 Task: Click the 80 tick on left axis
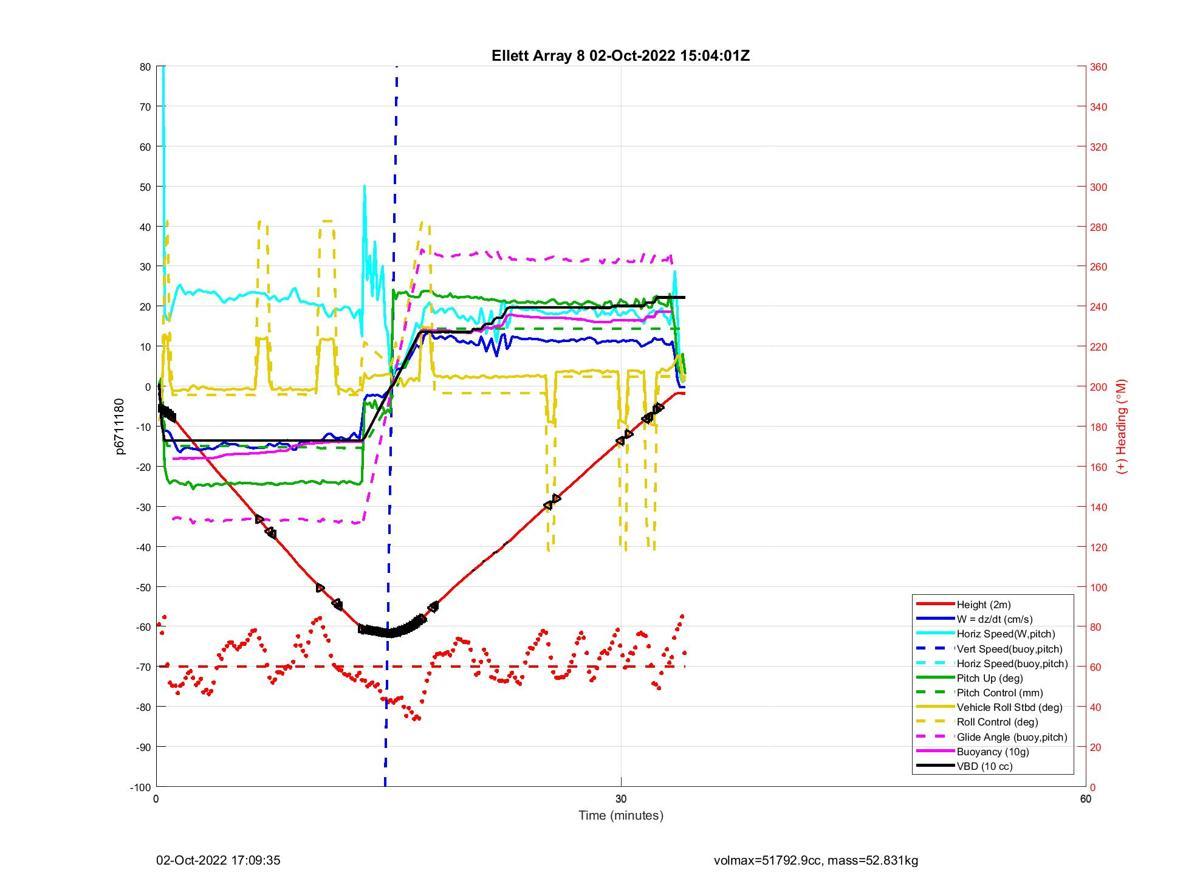145,67
